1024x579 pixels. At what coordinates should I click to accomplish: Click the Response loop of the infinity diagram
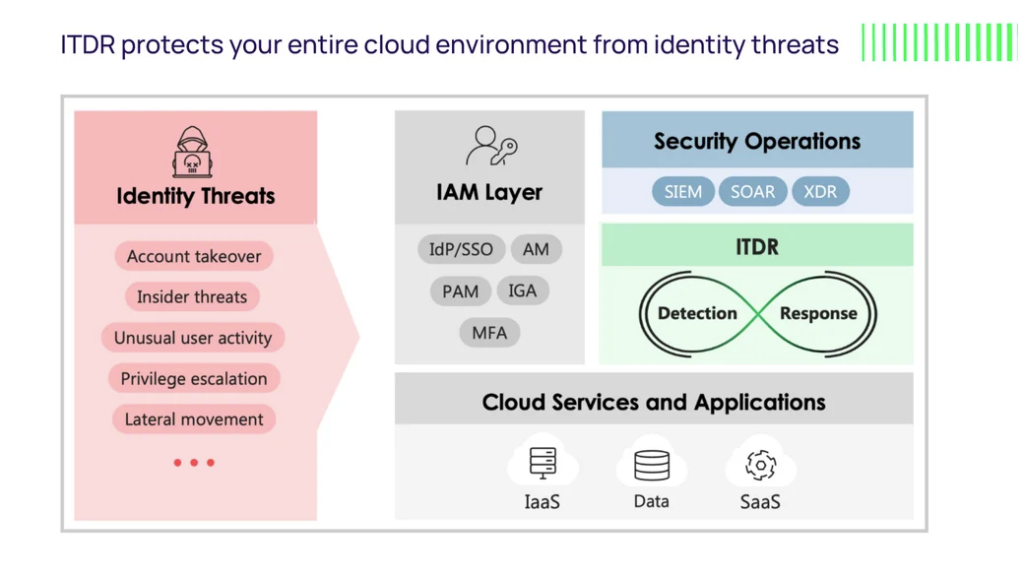(818, 313)
